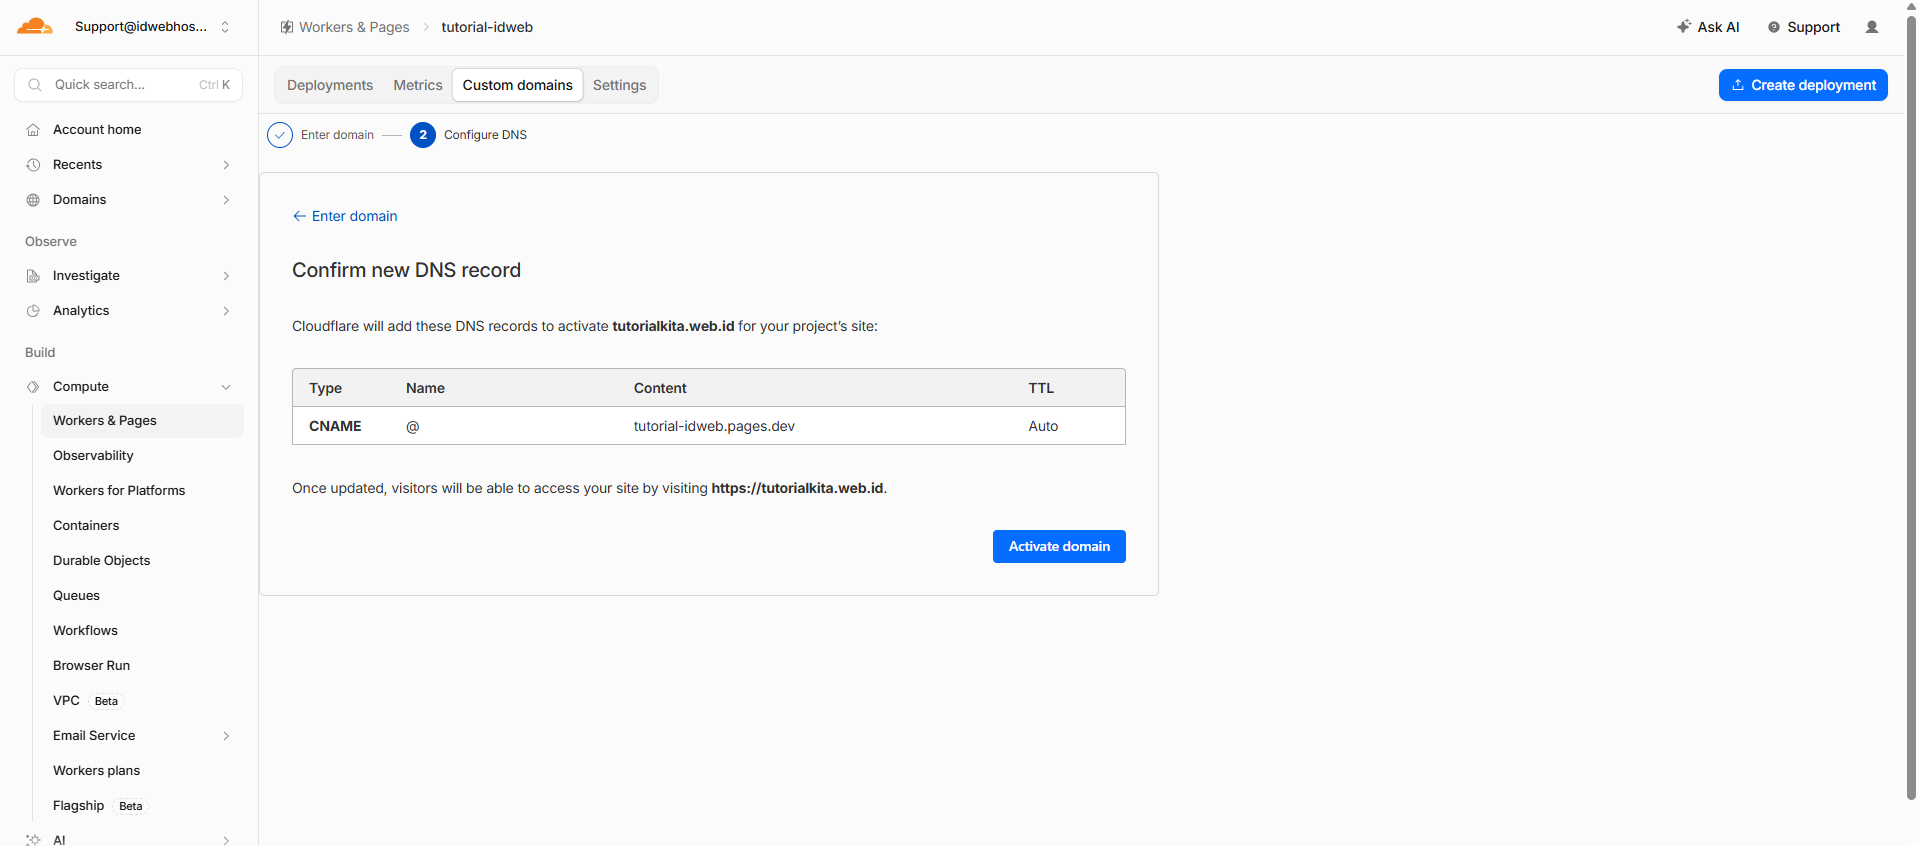The height and width of the screenshot is (846, 1919).
Task: Click the Compute diamond icon
Action: pyautogui.click(x=33, y=387)
